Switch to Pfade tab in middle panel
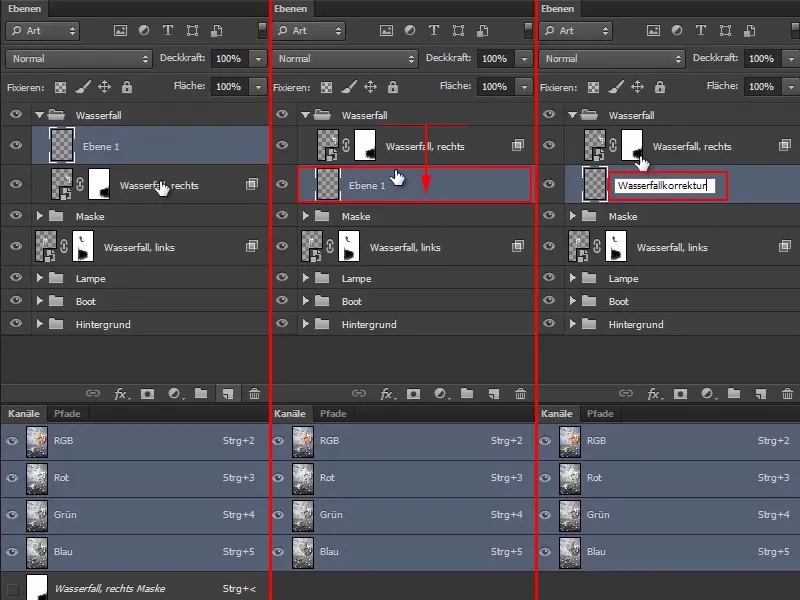 pos(333,414)
